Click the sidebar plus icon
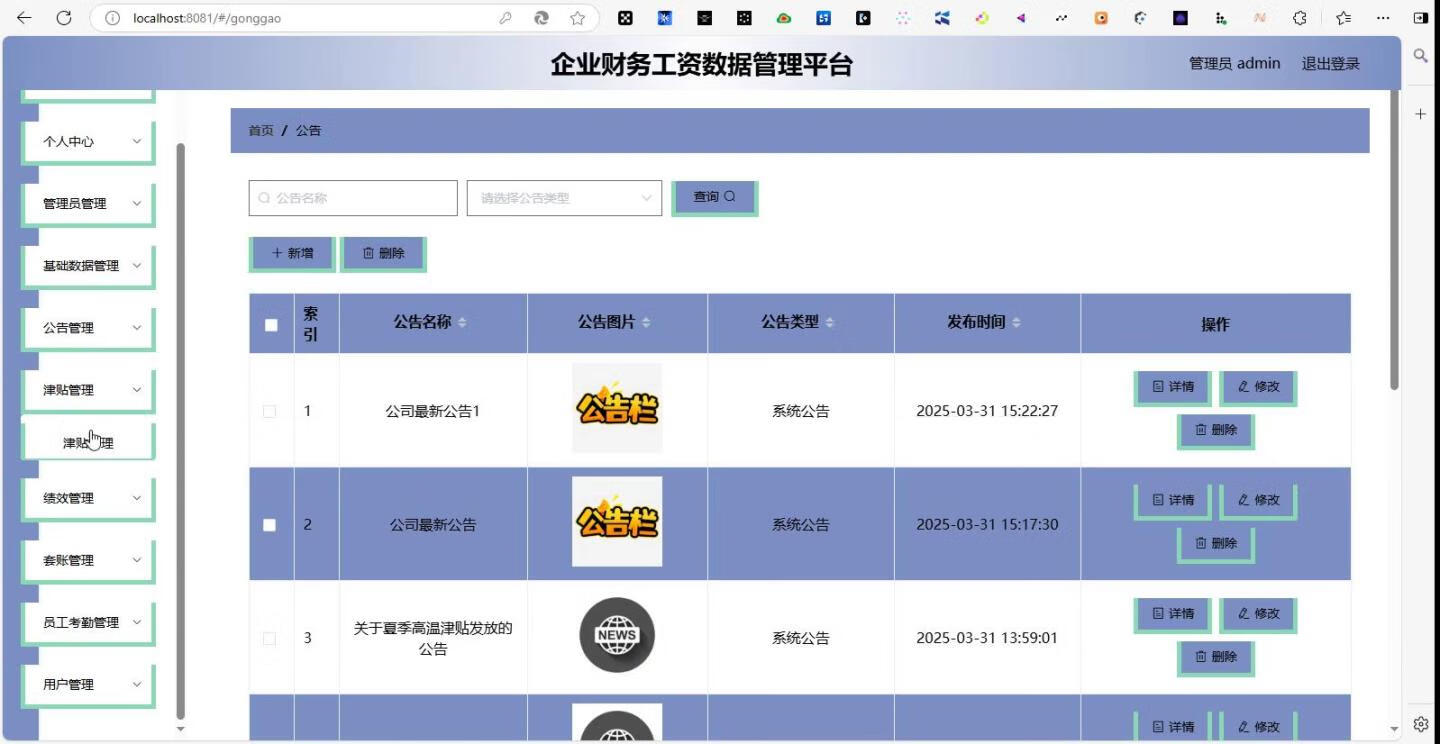This screenshot has height=744, width=1440. 1420,114
